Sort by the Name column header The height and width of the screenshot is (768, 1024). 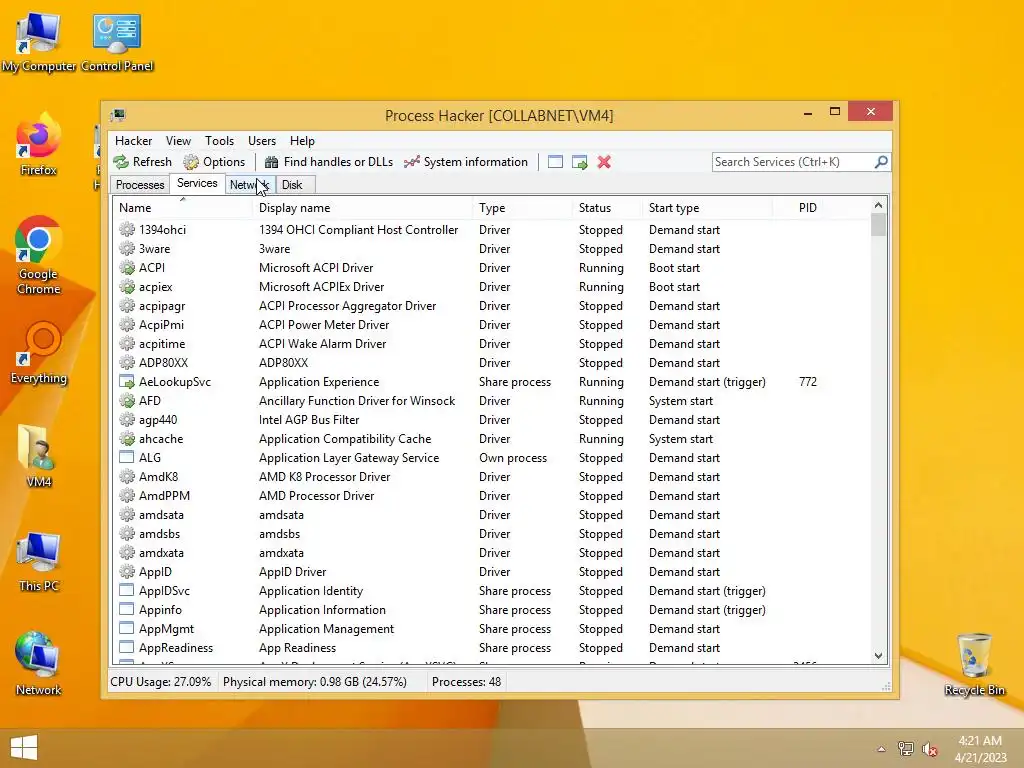pos(182,208)
